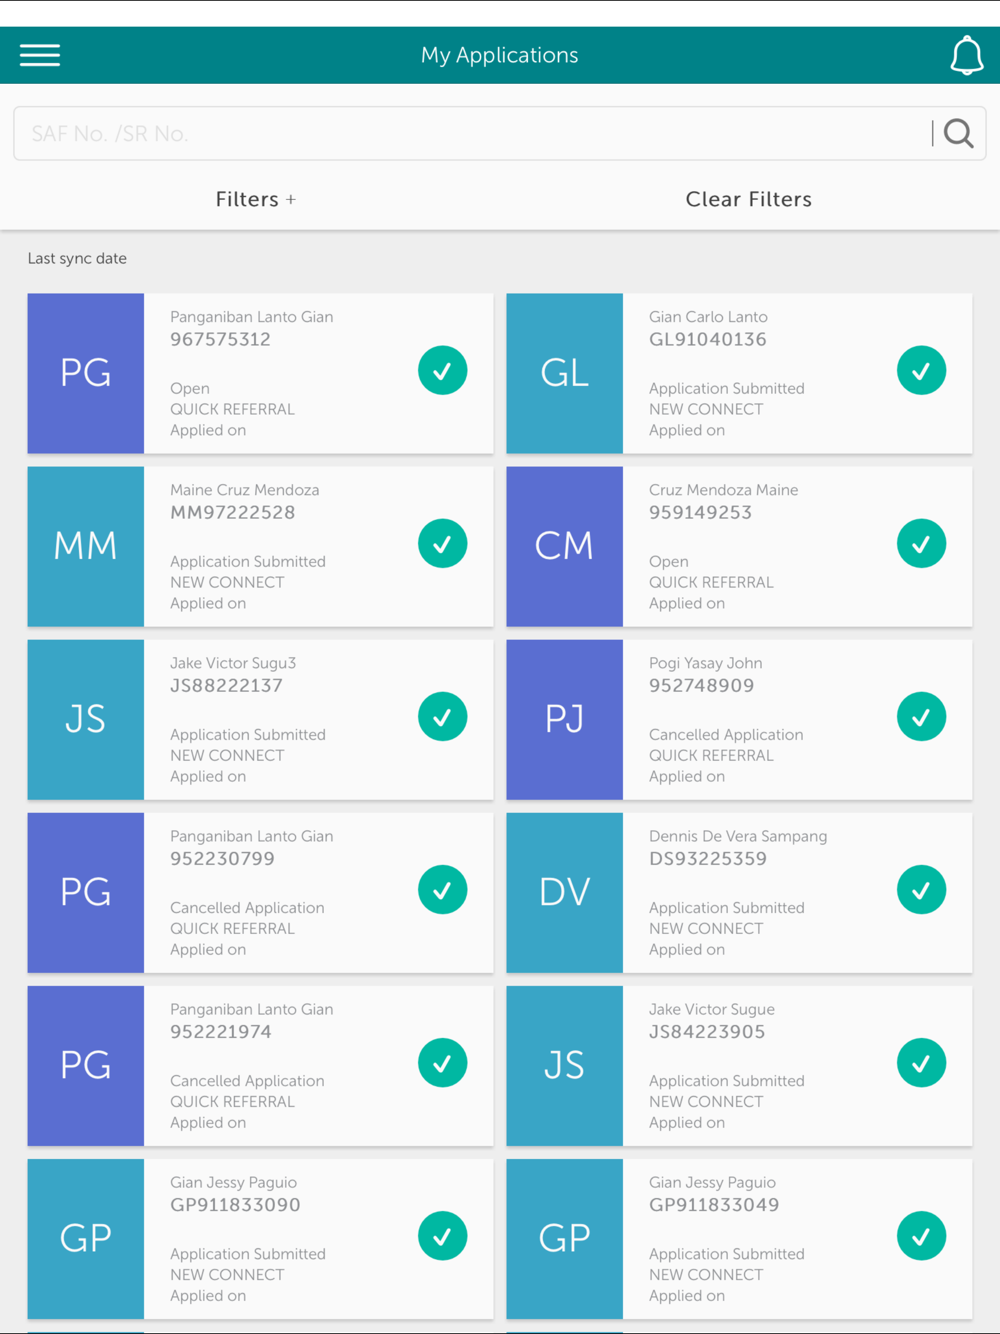Focus the SAF No. /SR No. search field
Screen dimensions: 1000x1334
472,133
